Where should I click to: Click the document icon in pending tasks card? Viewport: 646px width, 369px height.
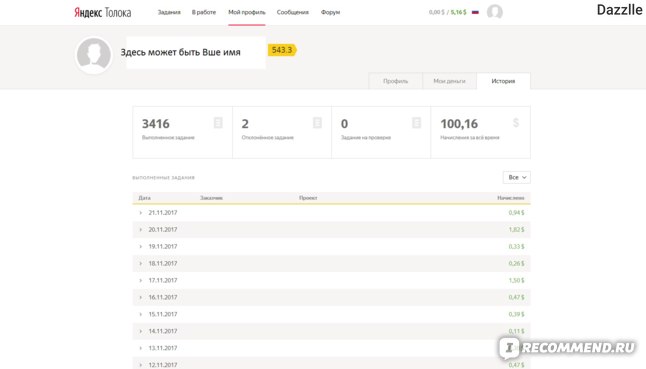pos(417,123)
